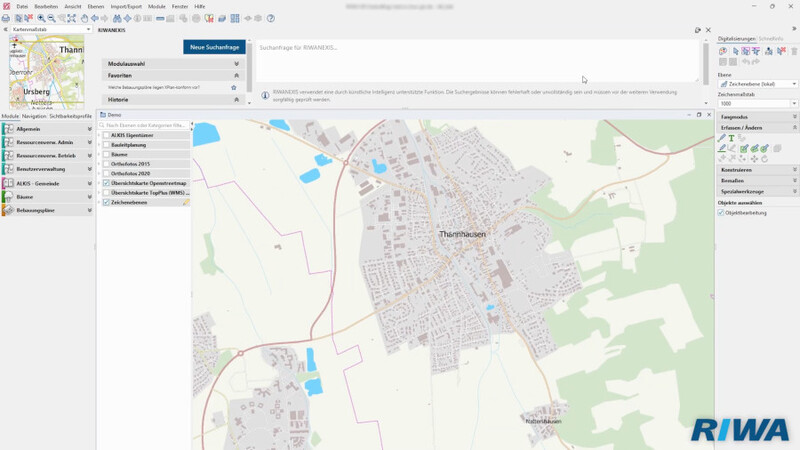Select the zoom out magnifier tool

52,18
